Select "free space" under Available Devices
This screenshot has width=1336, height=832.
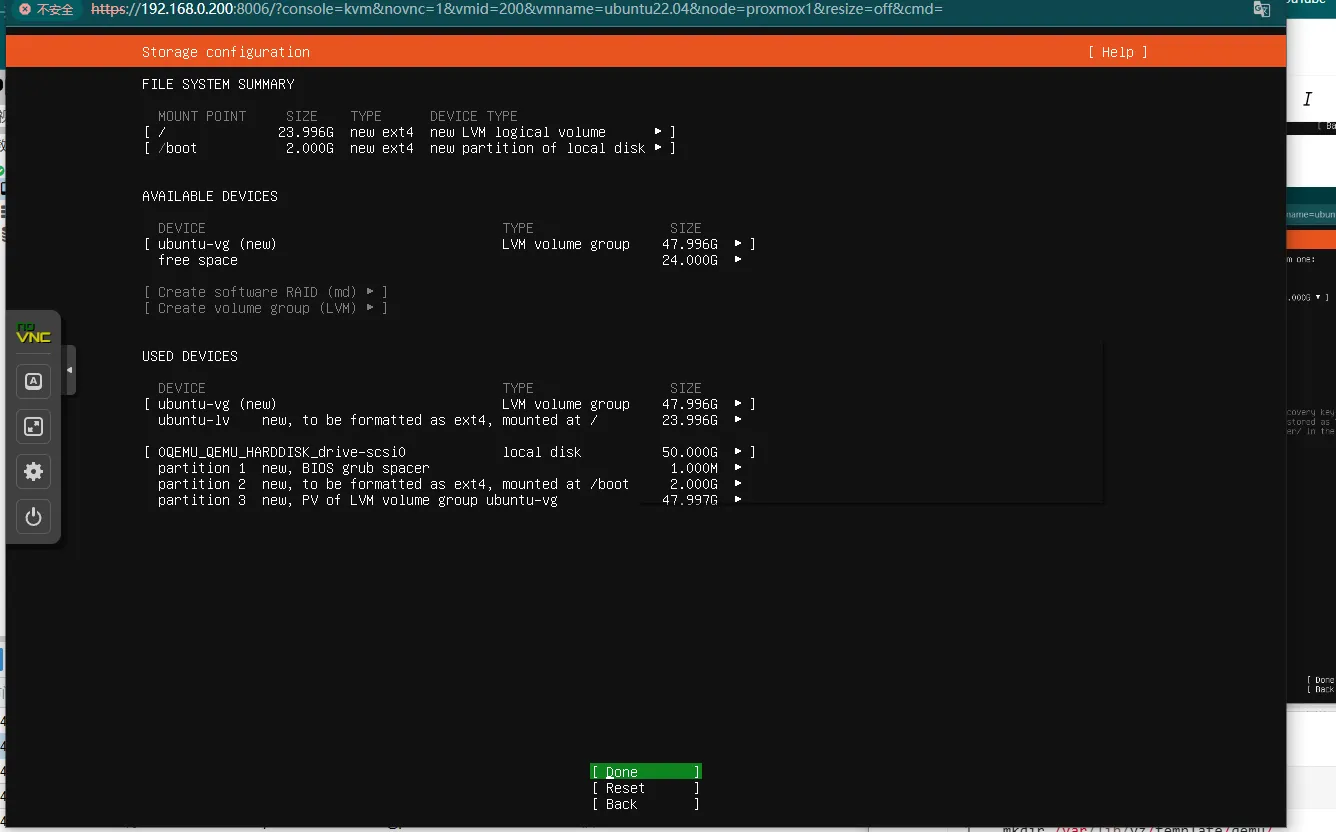198,260
